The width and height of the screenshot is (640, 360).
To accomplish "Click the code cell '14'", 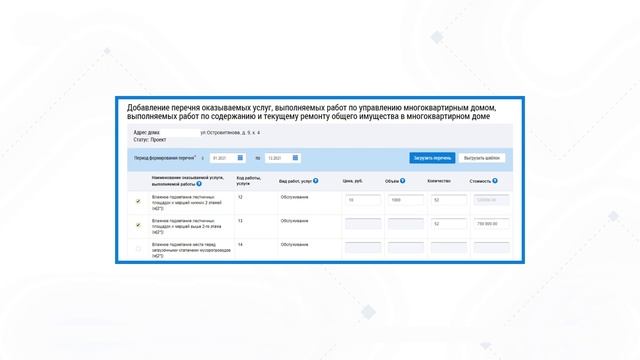I will pyautogui.click(x=240, y=244).
